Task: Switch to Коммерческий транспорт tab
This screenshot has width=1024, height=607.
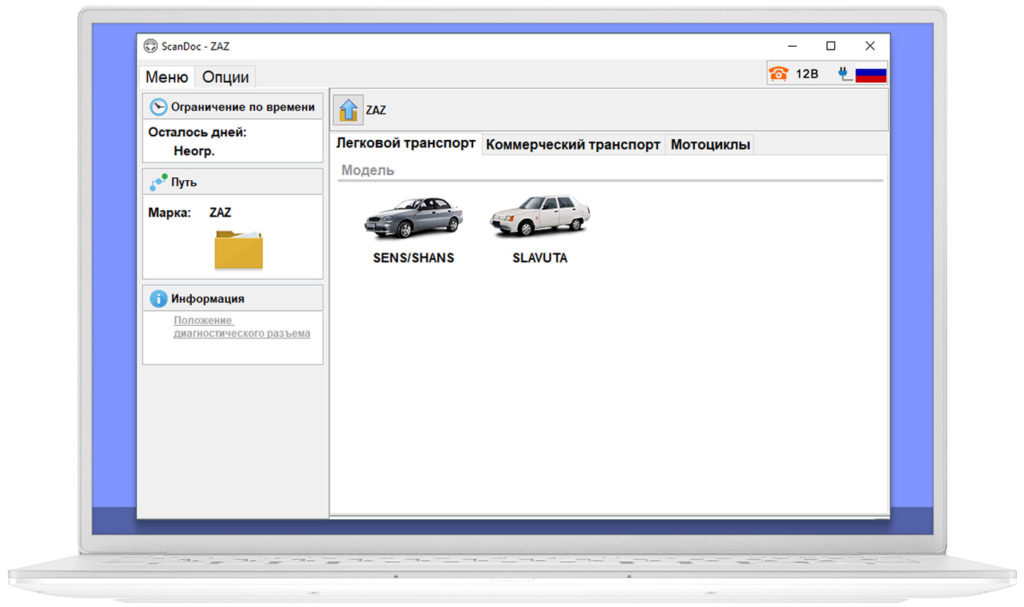Action: click(x=573, y=144)
